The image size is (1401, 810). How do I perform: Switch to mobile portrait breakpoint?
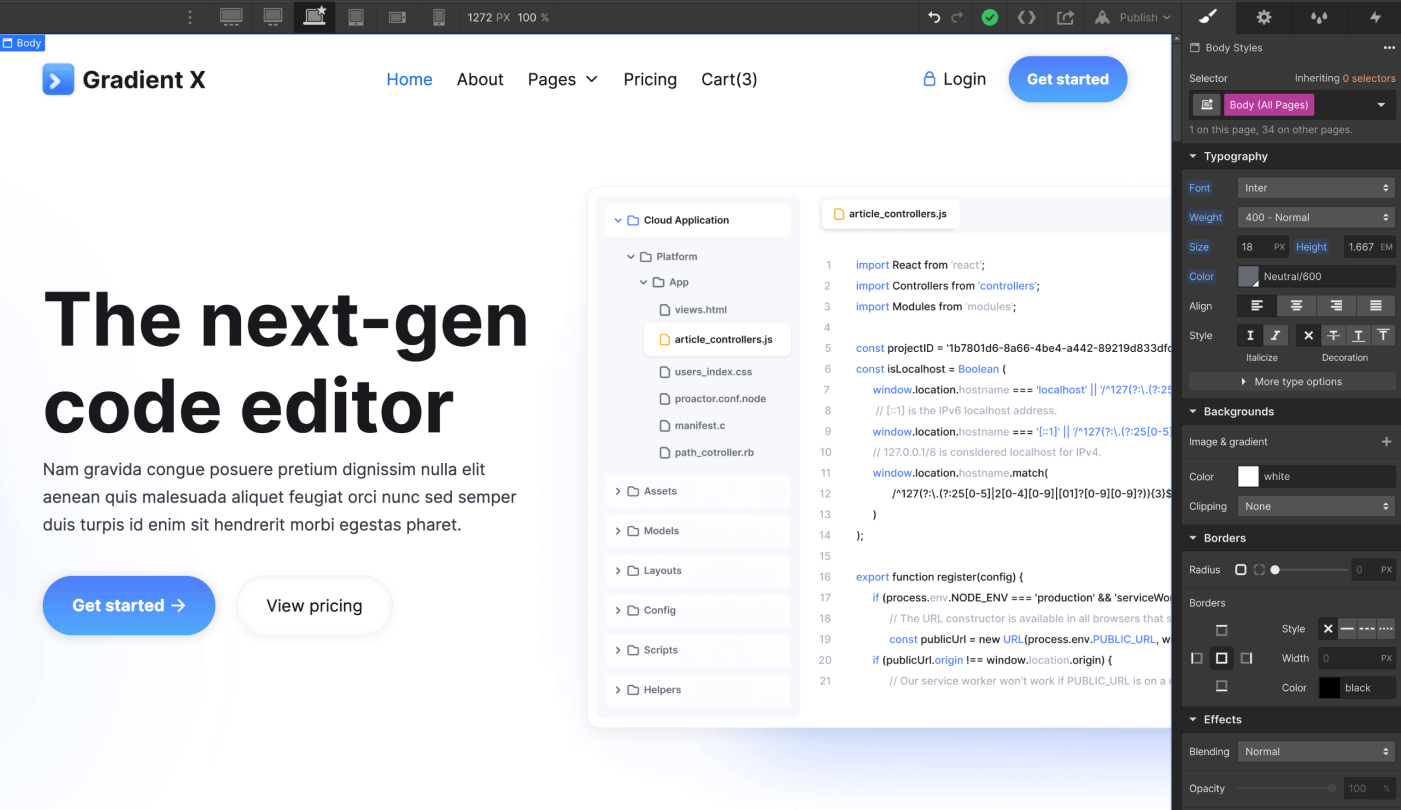[x=439, y=17]
